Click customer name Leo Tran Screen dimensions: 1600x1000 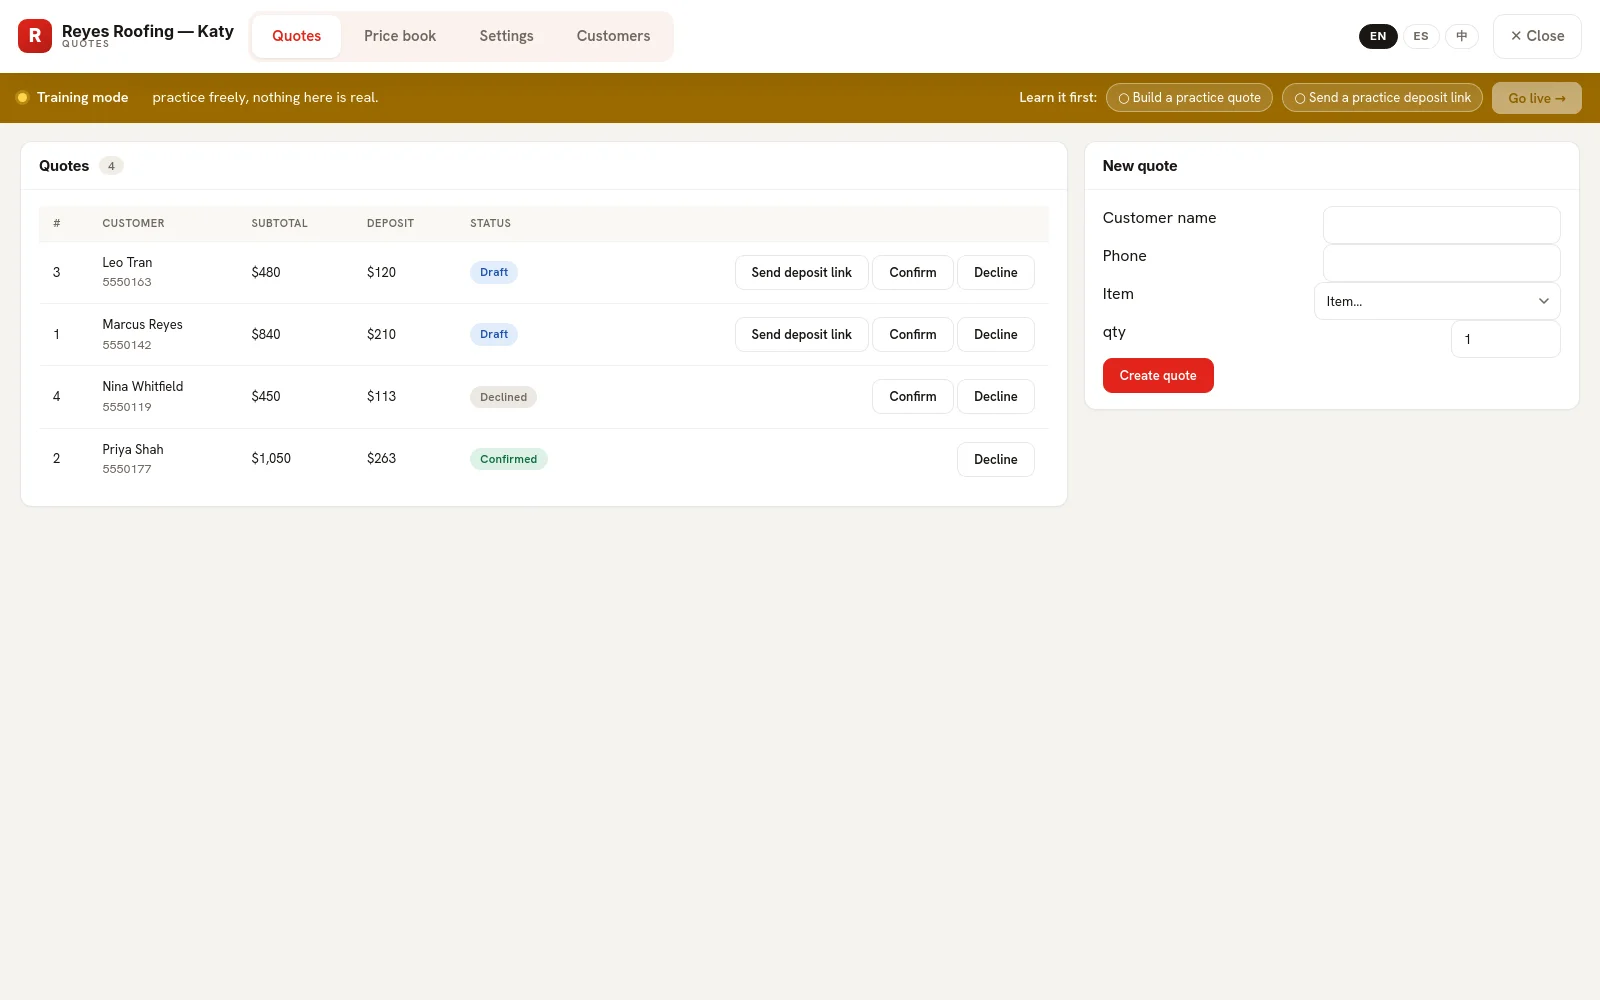pyautogui.click(x=127, y=263)
